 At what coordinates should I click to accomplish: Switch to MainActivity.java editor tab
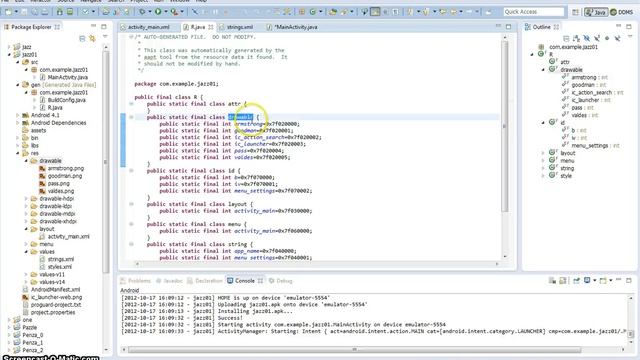pyautogui.click(x=296, y=27)
